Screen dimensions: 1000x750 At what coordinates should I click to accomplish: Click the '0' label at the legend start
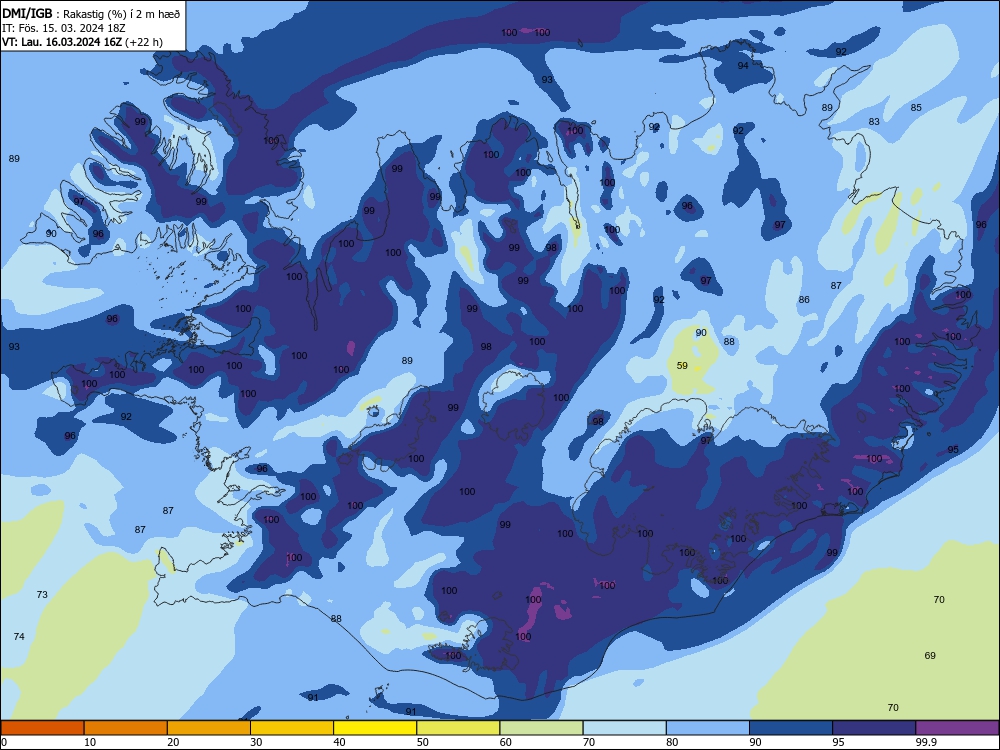(4, 742)
